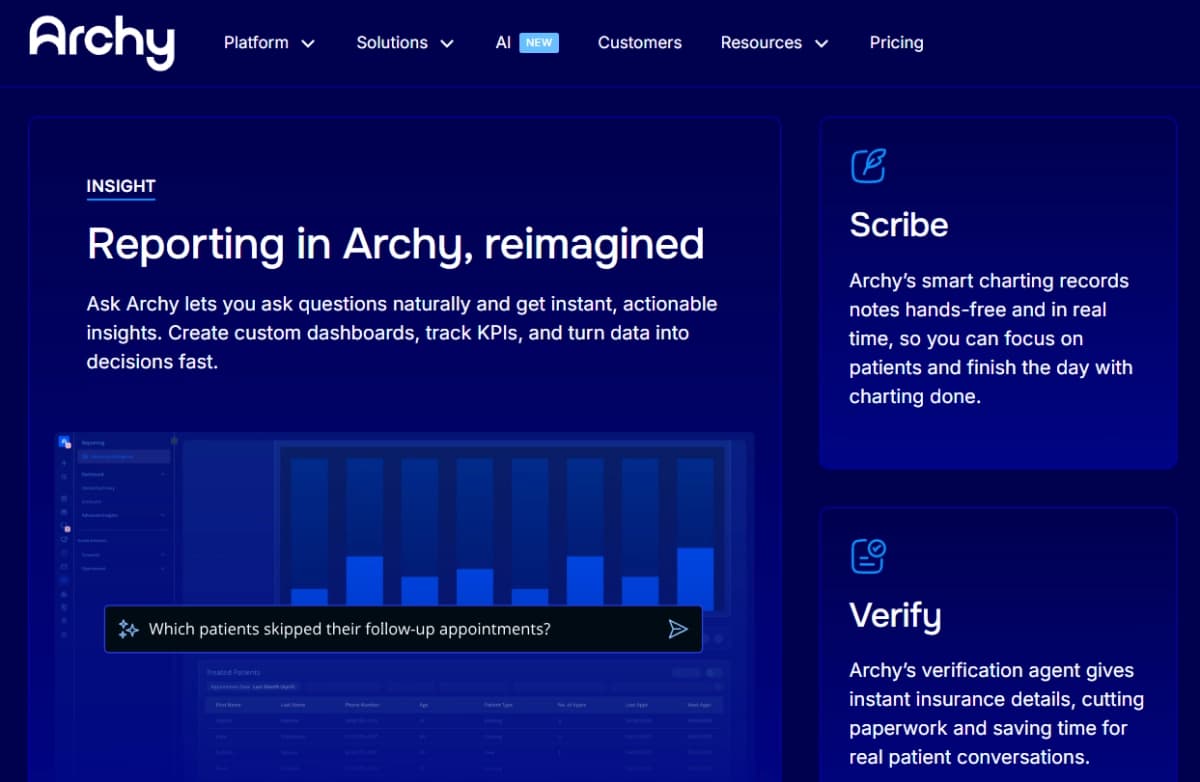Click the NEW badge beside the AI menu
1200x782 pixels.
click(x=539, y=42)
